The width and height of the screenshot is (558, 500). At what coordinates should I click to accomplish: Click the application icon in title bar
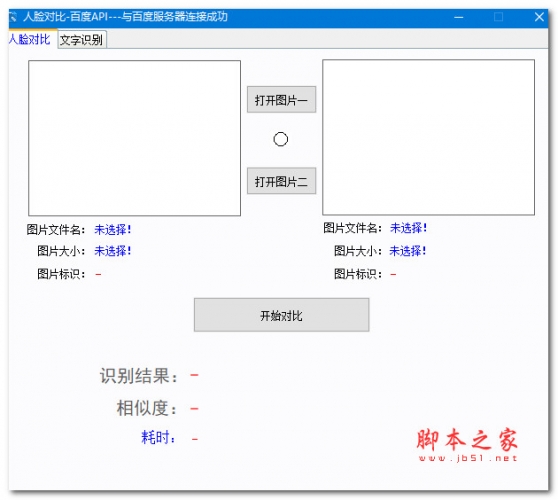tap(13, 17)
